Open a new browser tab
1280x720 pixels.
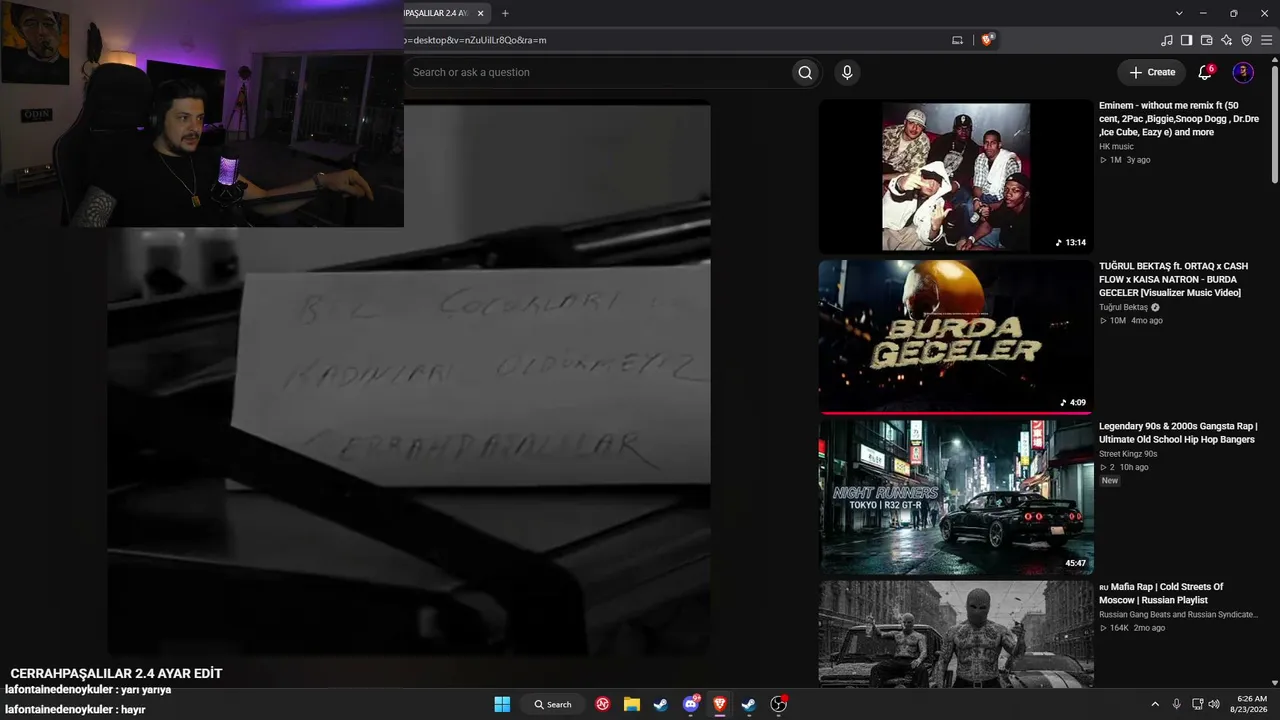[505, 13]
